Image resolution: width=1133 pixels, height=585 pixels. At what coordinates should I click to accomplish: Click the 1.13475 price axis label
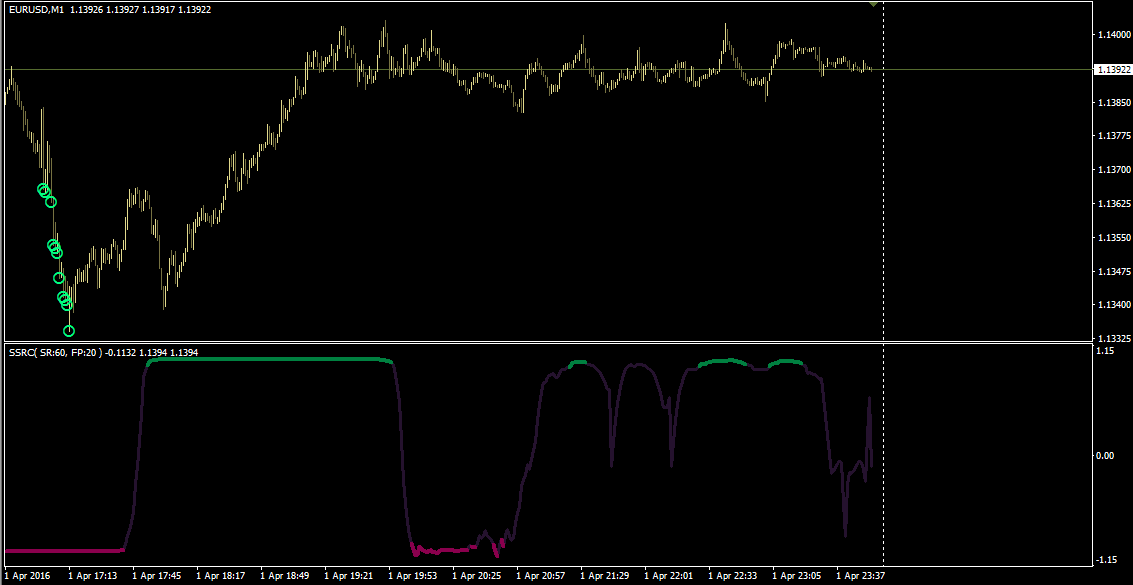(x=1113, y=272)
